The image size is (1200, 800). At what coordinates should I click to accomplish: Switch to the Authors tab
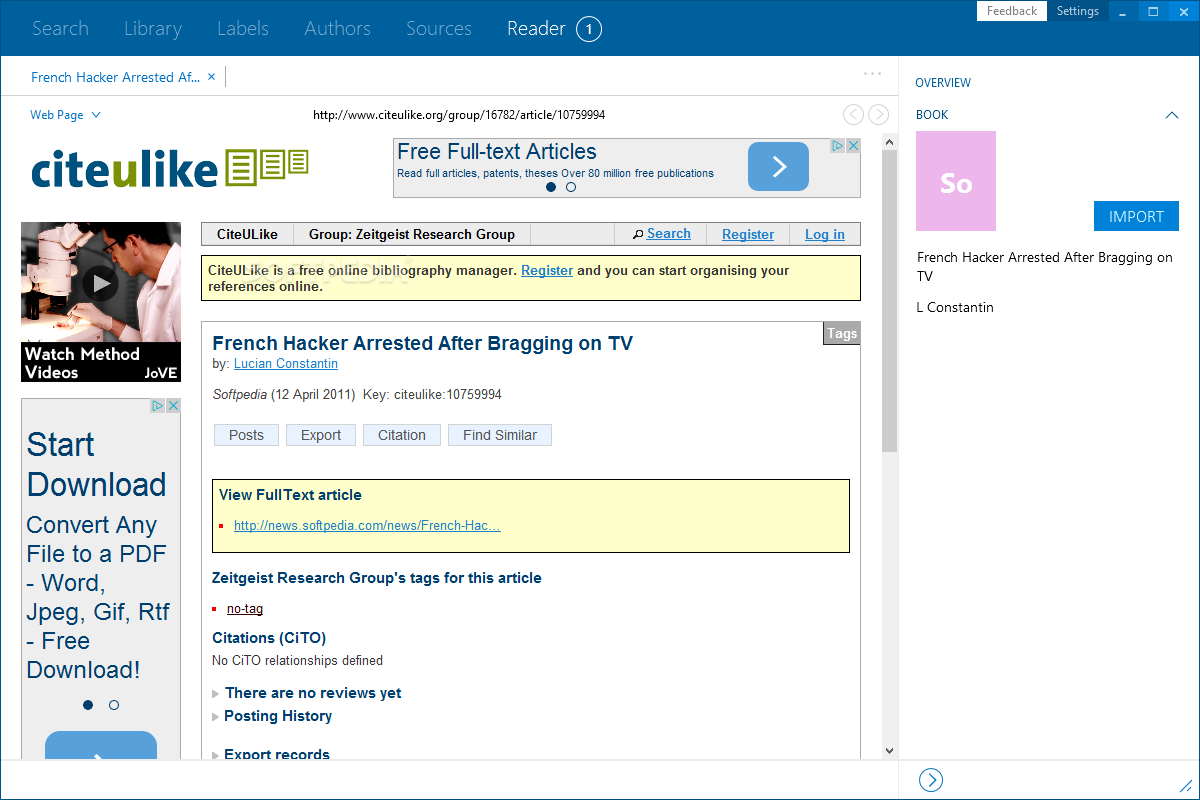pos(338,29)
